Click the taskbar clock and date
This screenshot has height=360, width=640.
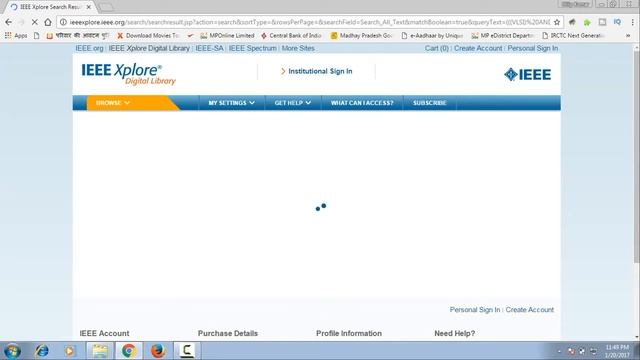click(x=617, y=351)
